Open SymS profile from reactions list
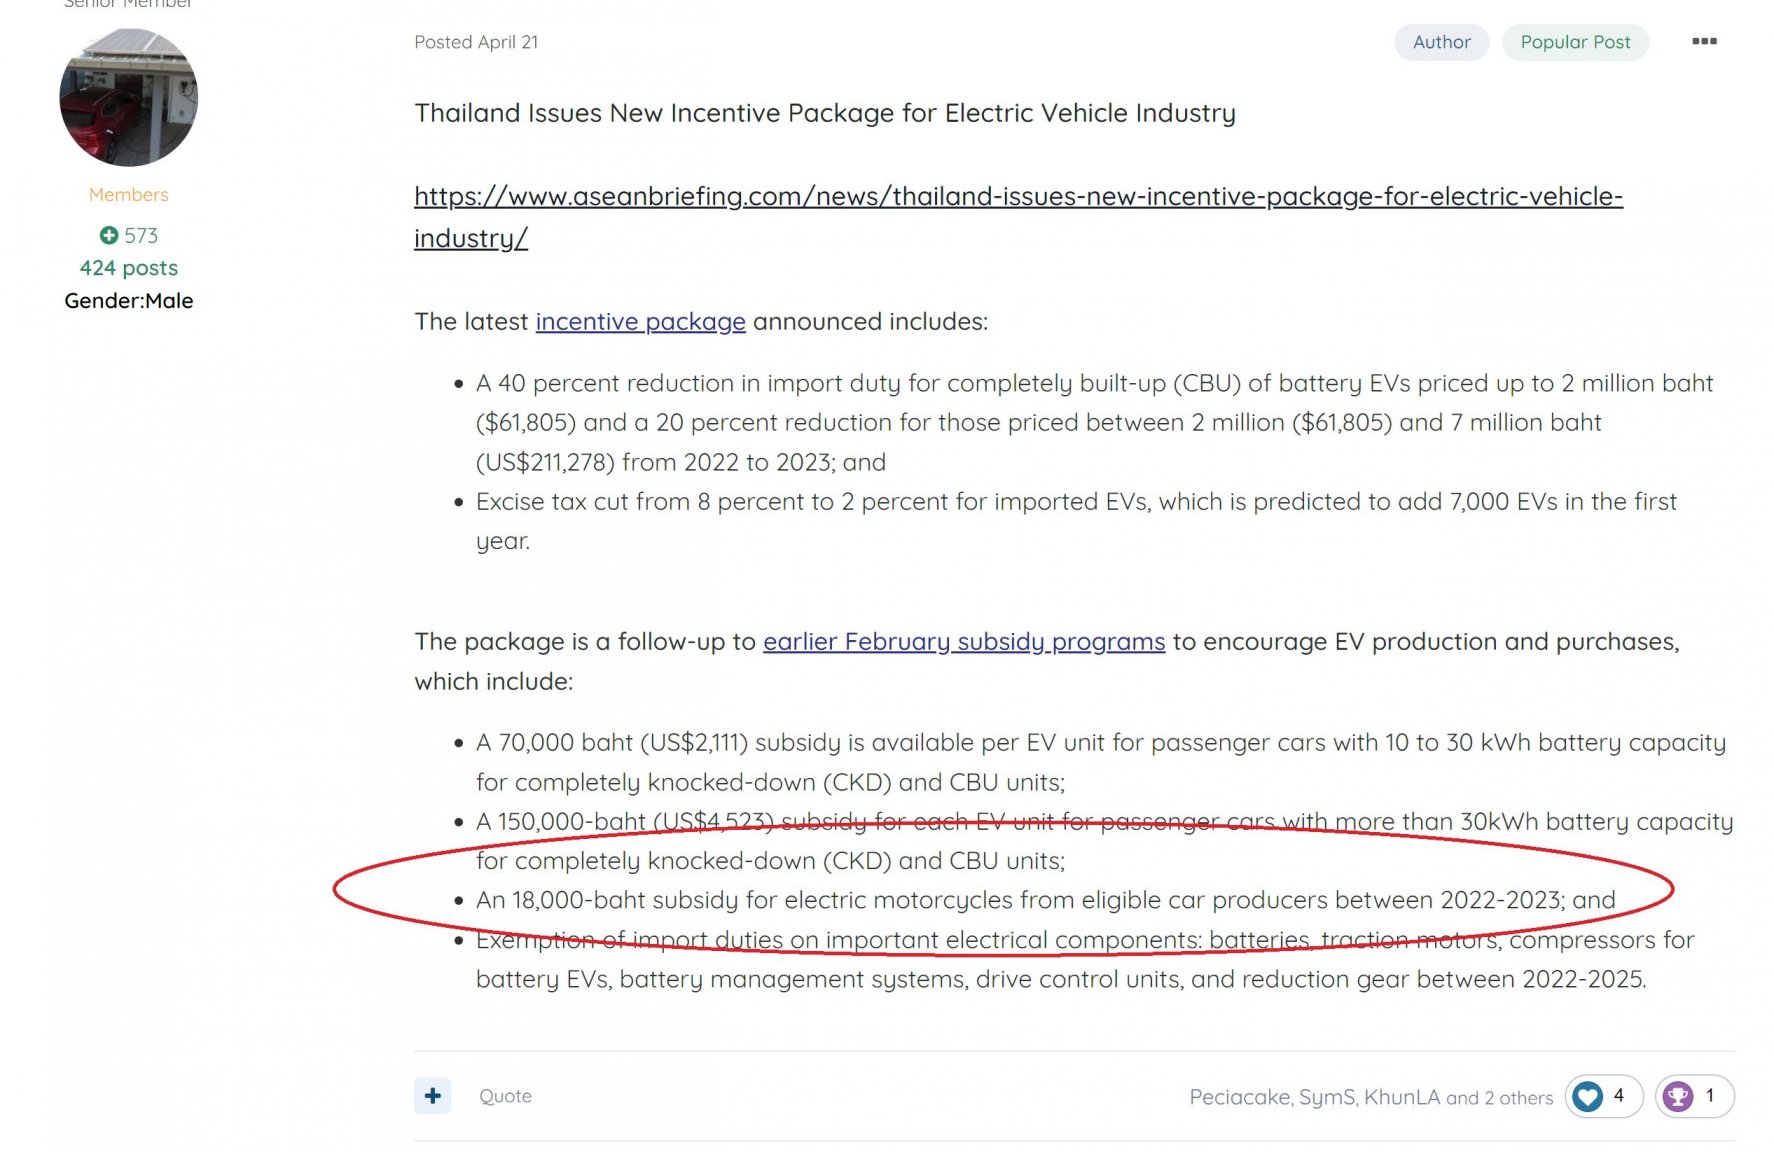 tap(1327, 1097)
